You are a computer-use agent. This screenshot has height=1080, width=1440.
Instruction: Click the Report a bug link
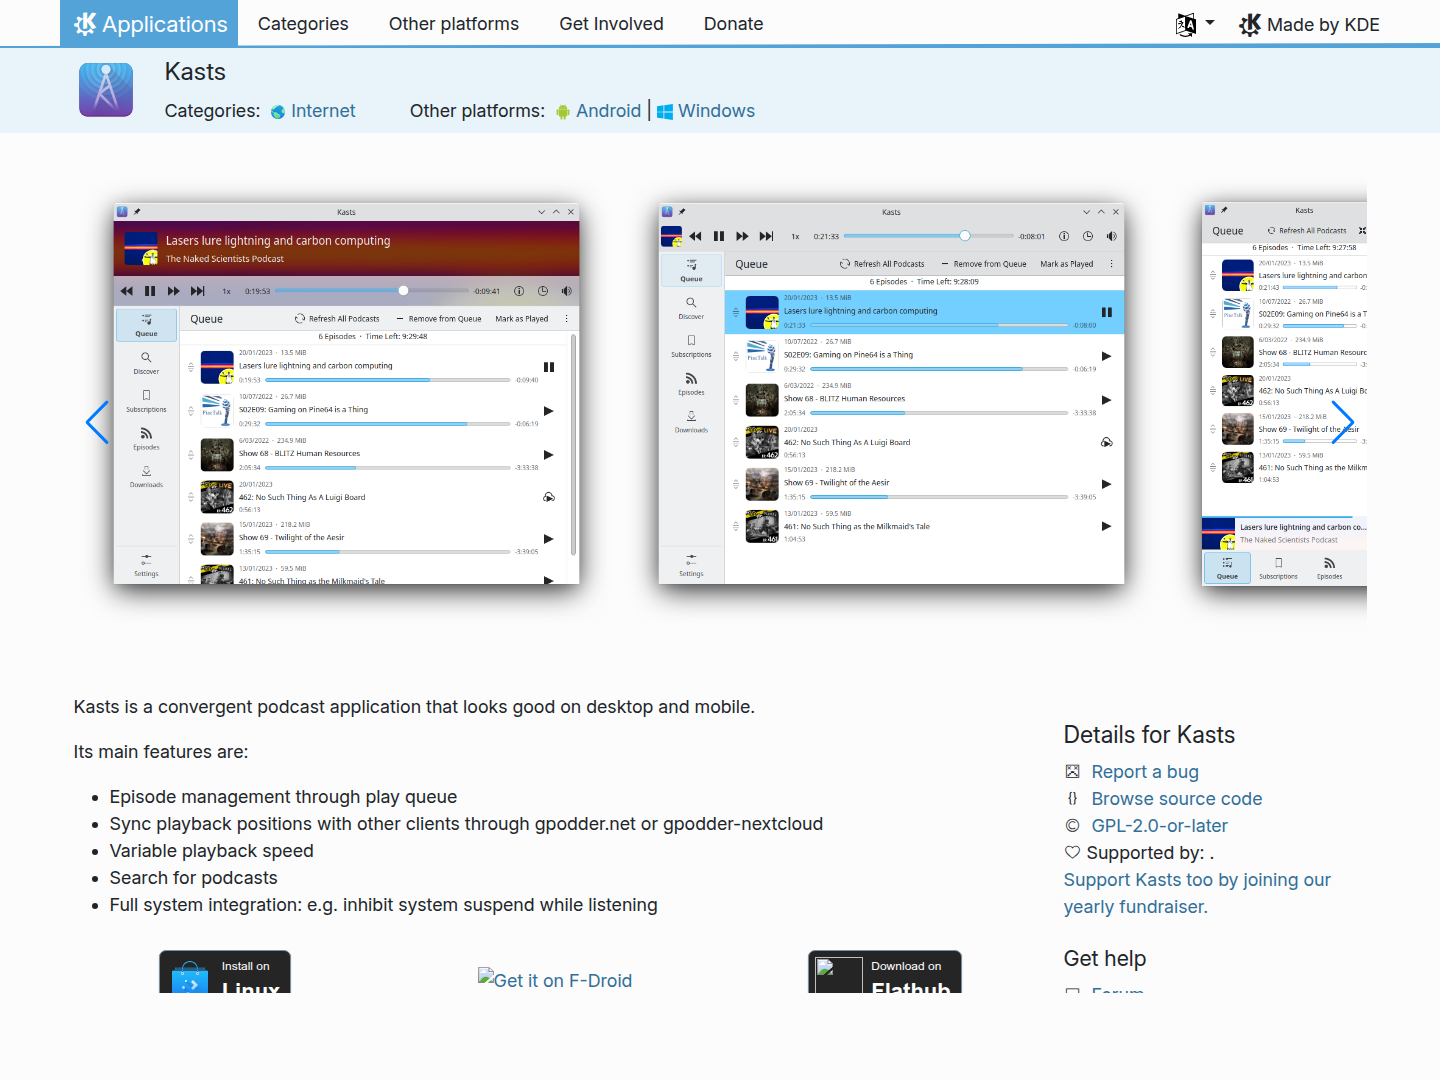point(1145,772)
